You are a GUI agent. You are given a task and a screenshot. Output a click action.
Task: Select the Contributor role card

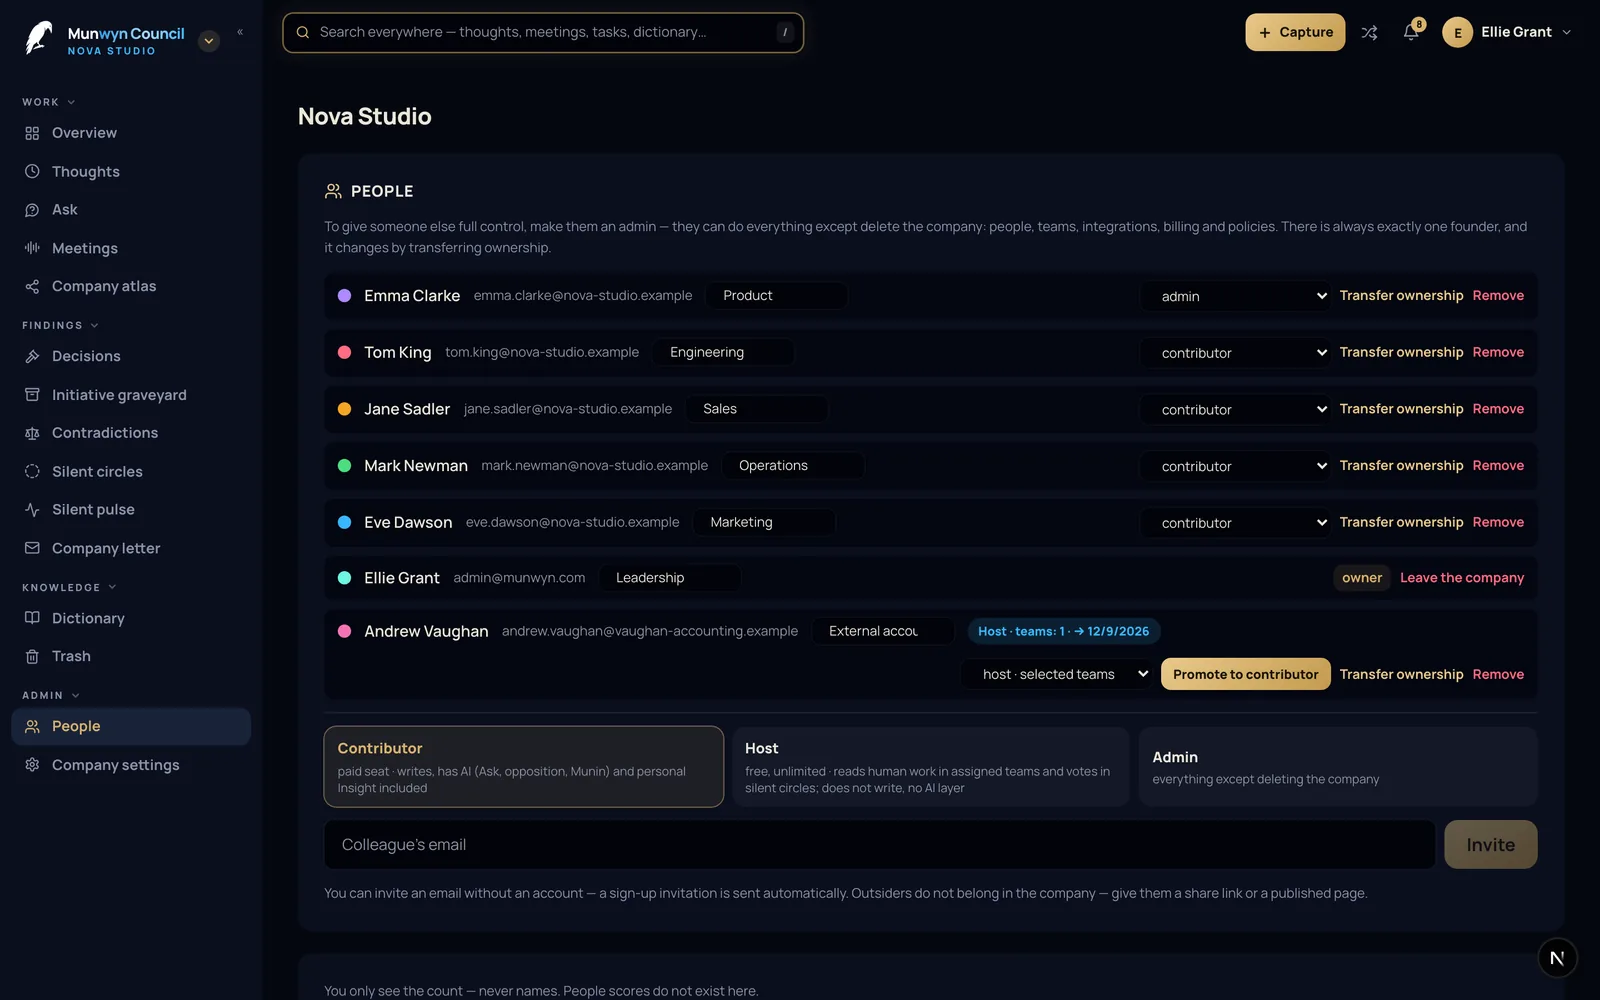click(524, 767)
